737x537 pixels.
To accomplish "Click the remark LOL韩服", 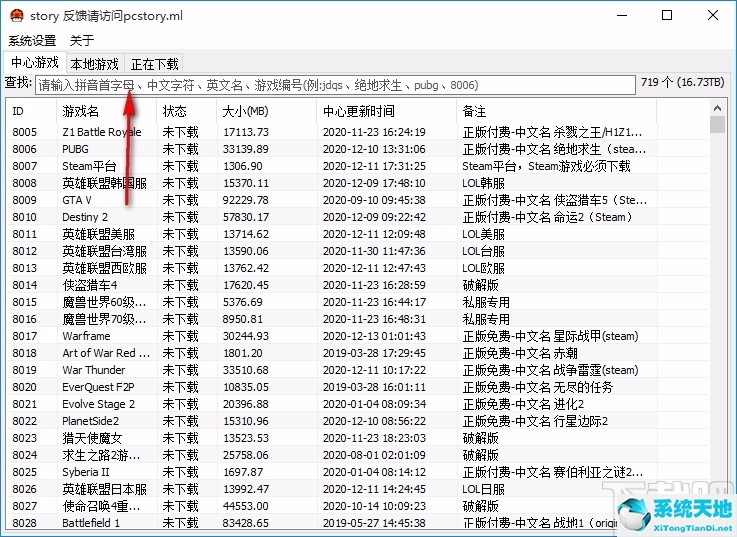I will 483,183.
